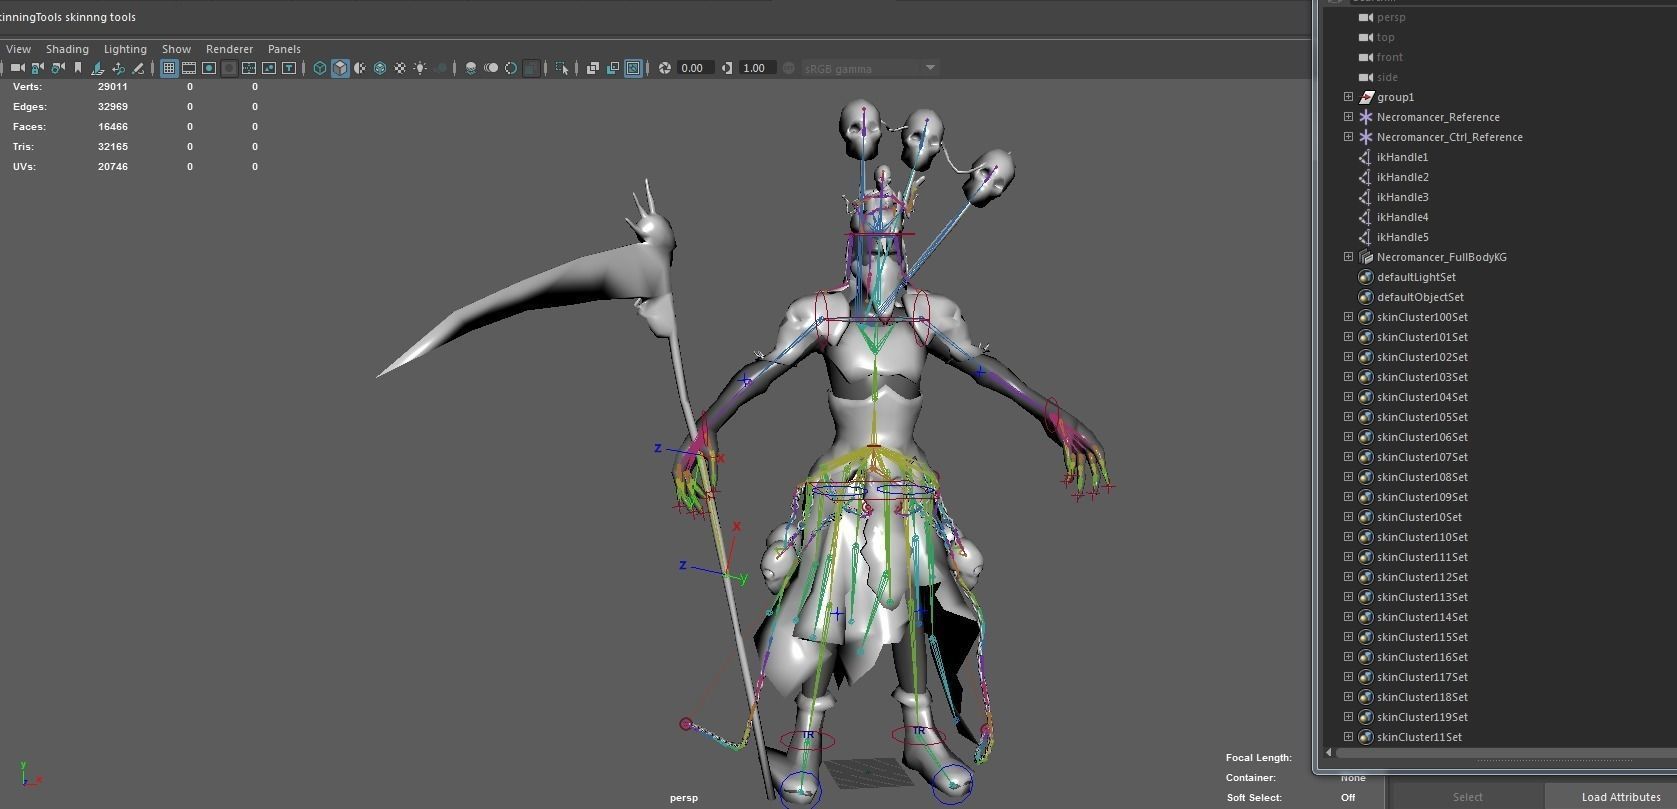Click the ikHandle1 node icon
1677x809 pixels.
coord(1365,157)
